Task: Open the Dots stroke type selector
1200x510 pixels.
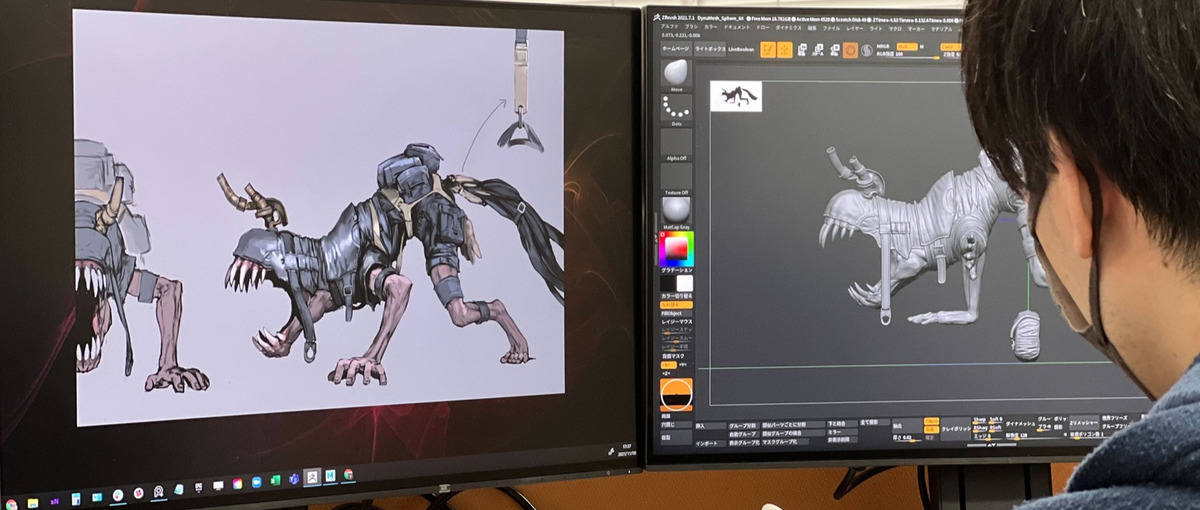Action: (x=677, y=110)
